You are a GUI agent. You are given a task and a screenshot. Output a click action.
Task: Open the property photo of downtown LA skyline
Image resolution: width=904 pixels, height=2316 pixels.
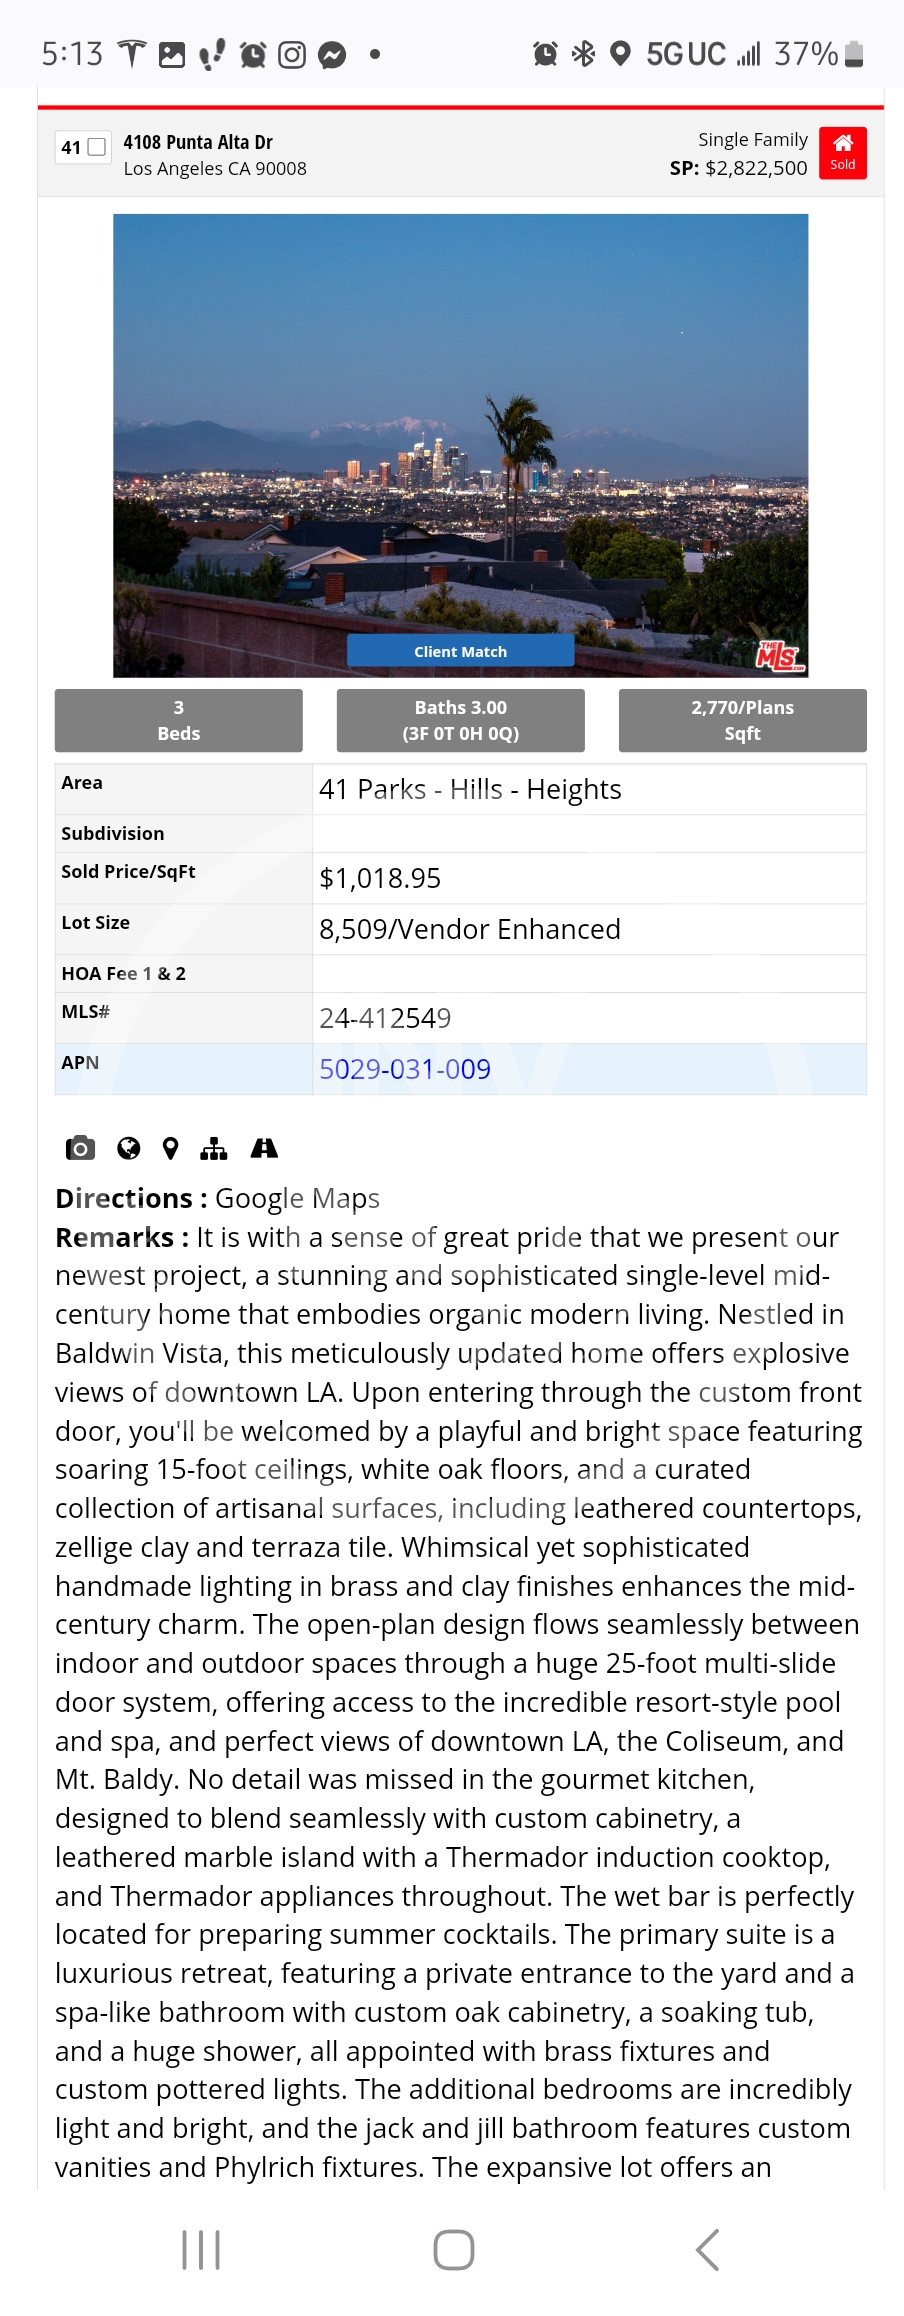[x=460, y=445]
